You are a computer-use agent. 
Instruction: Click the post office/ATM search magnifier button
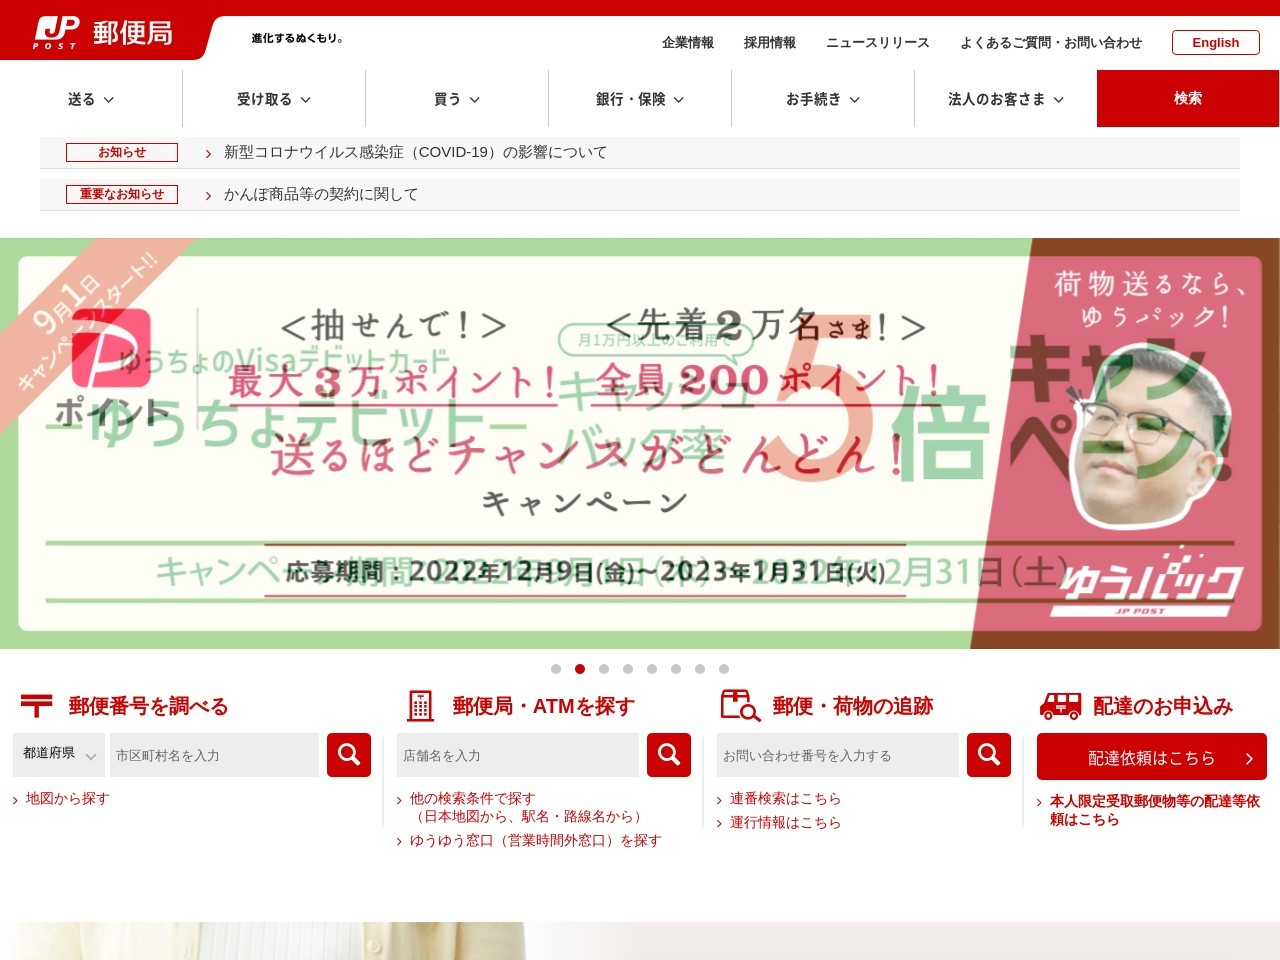coord(669,755)
